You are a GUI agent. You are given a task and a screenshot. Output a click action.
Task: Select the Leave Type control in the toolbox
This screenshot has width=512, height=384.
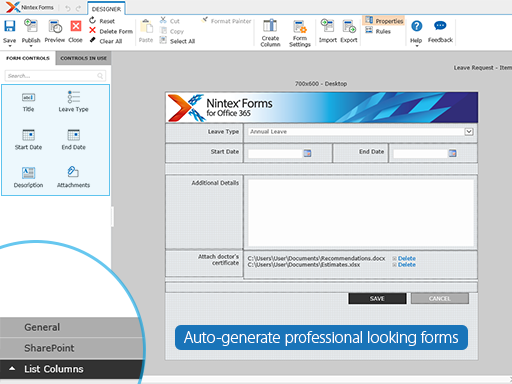click(73, 102)
